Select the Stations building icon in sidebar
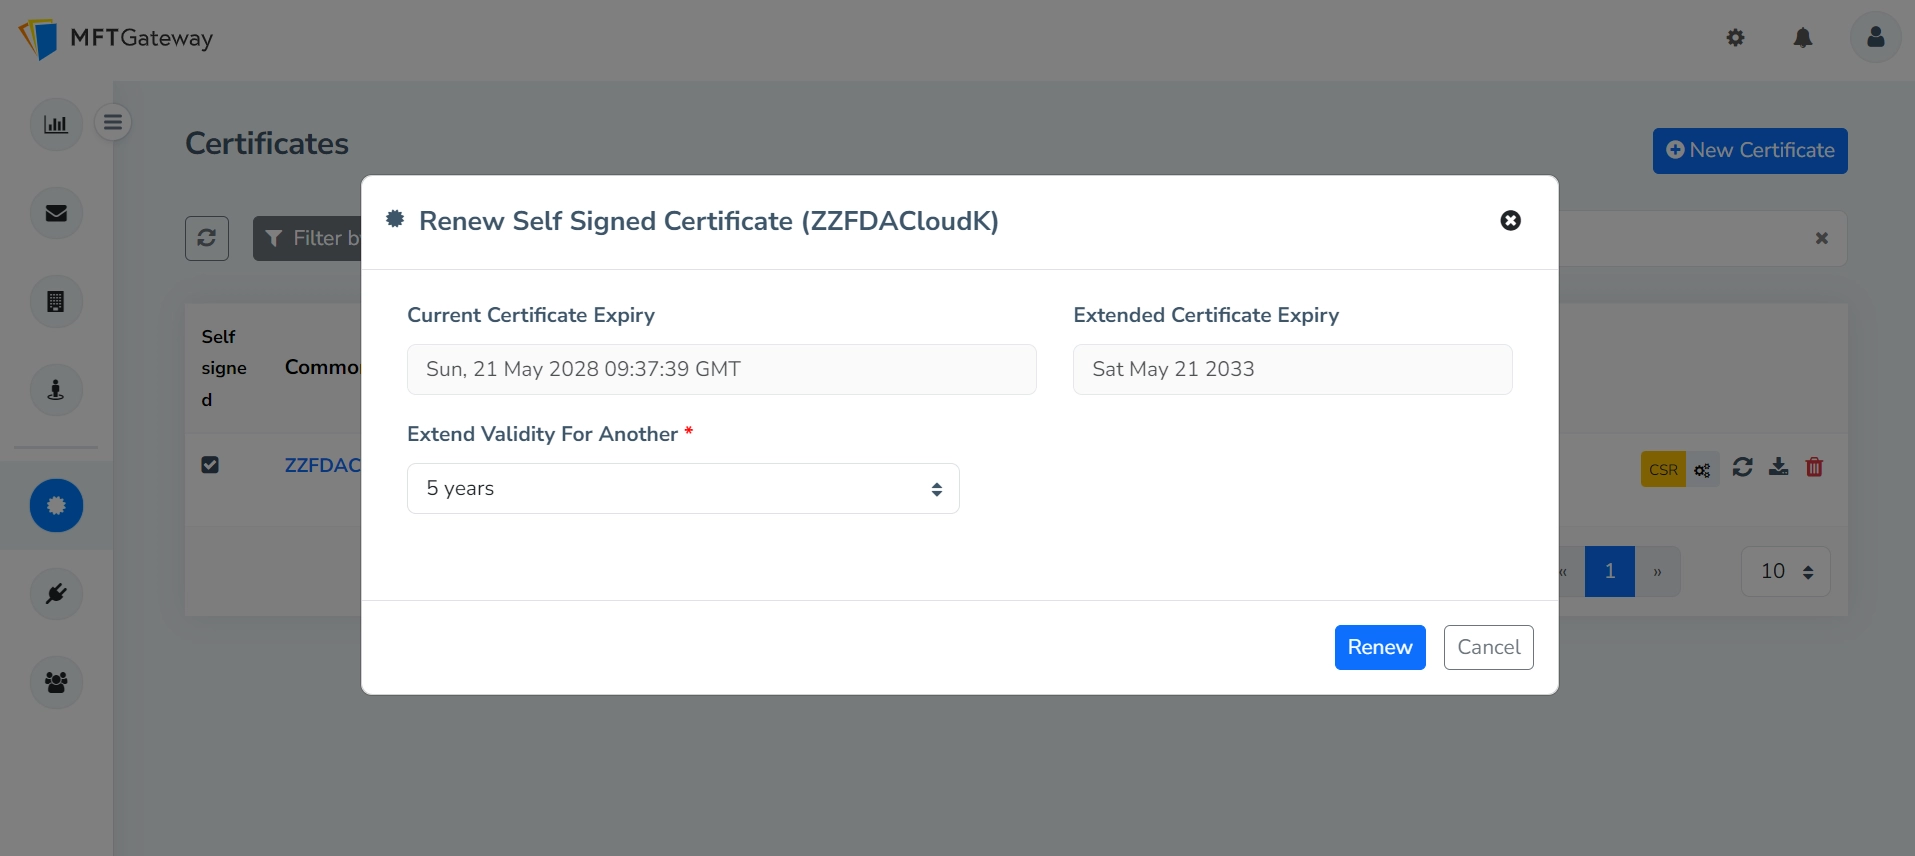1915x856 pixels. point(55,301)
